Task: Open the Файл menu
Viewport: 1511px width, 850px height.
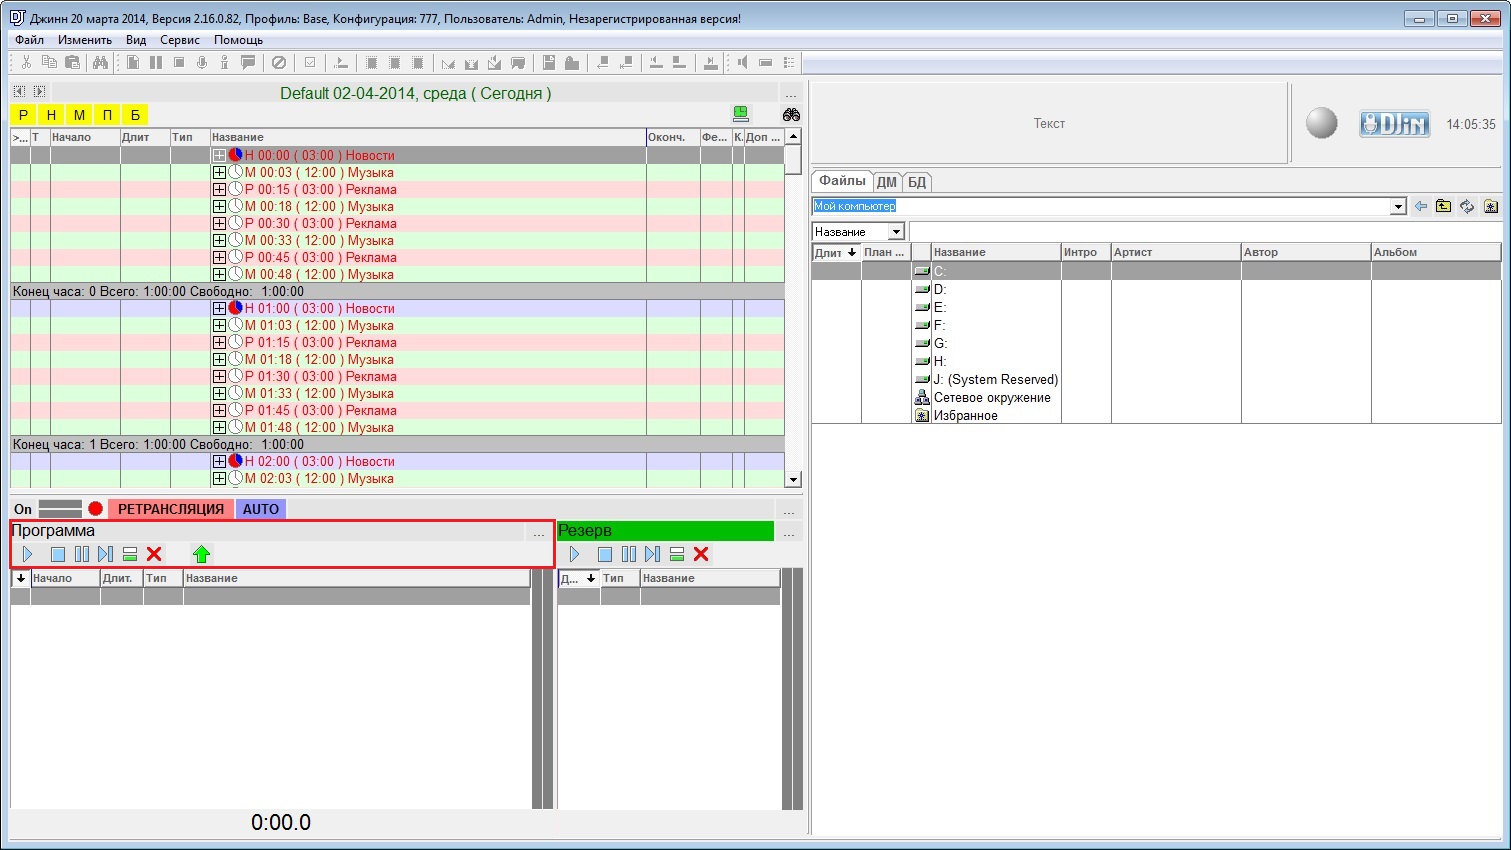Action: 29,40
